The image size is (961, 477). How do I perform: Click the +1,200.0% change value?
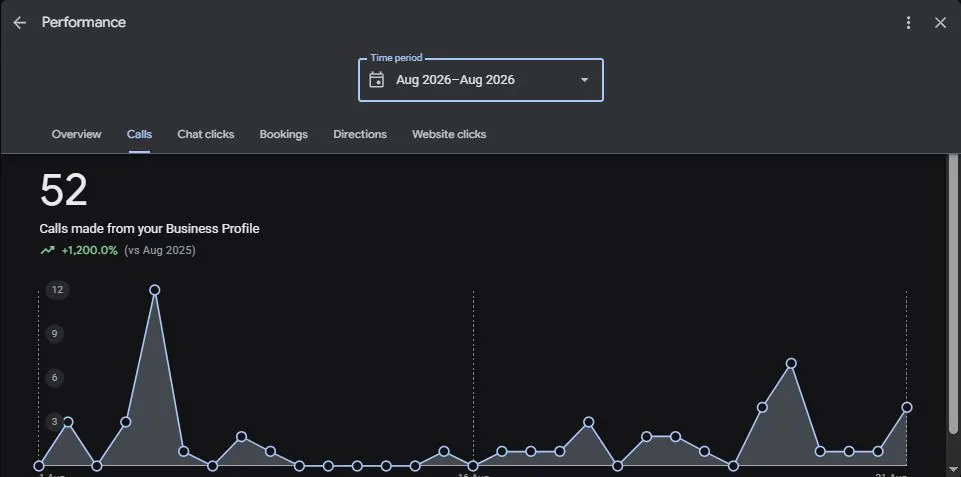(x=89, y=250)
